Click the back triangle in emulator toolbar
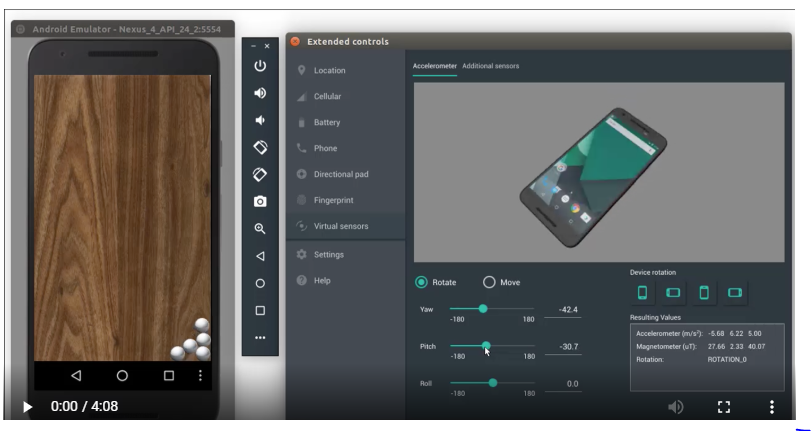Screen dimensions: 811x431 tap(260, 256)
